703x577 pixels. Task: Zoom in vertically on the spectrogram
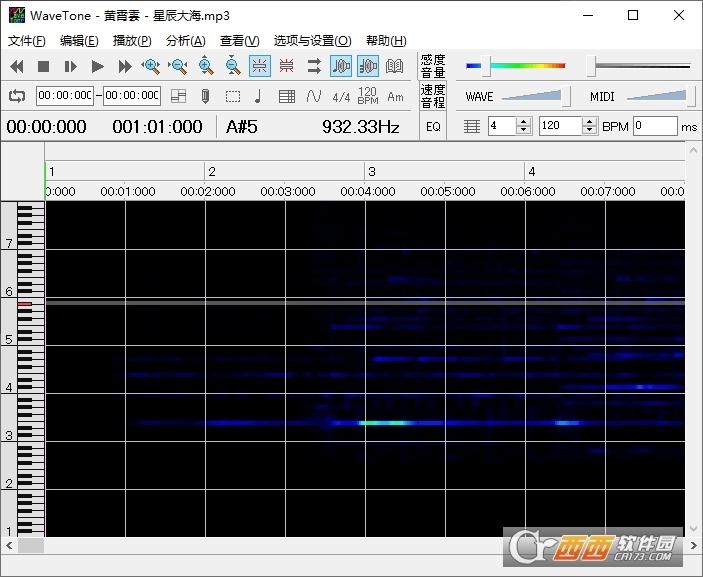pyautogui.click(x=206, y=66)
